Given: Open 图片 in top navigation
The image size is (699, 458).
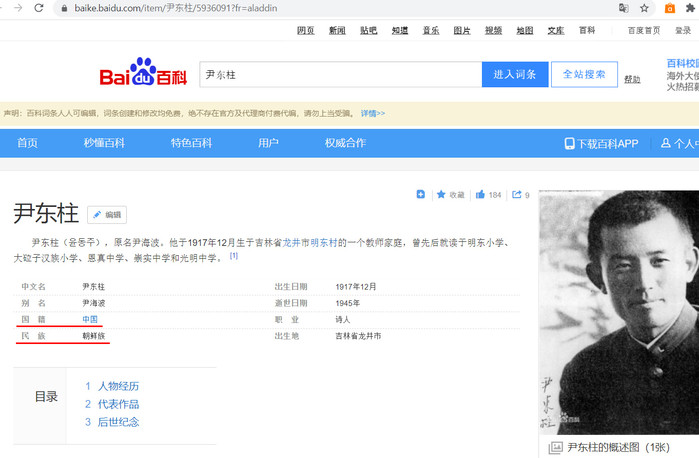Looking at the screenshot, I should tap(462, 30).
